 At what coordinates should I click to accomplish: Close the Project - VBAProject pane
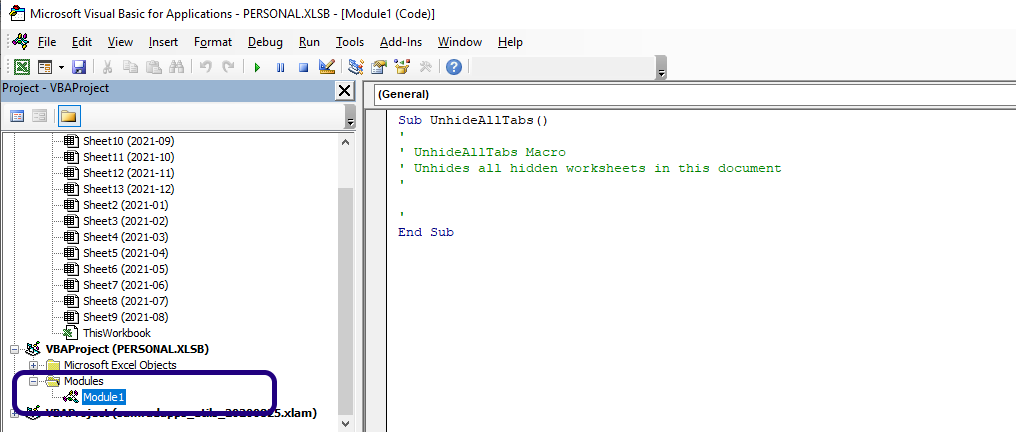345,91
